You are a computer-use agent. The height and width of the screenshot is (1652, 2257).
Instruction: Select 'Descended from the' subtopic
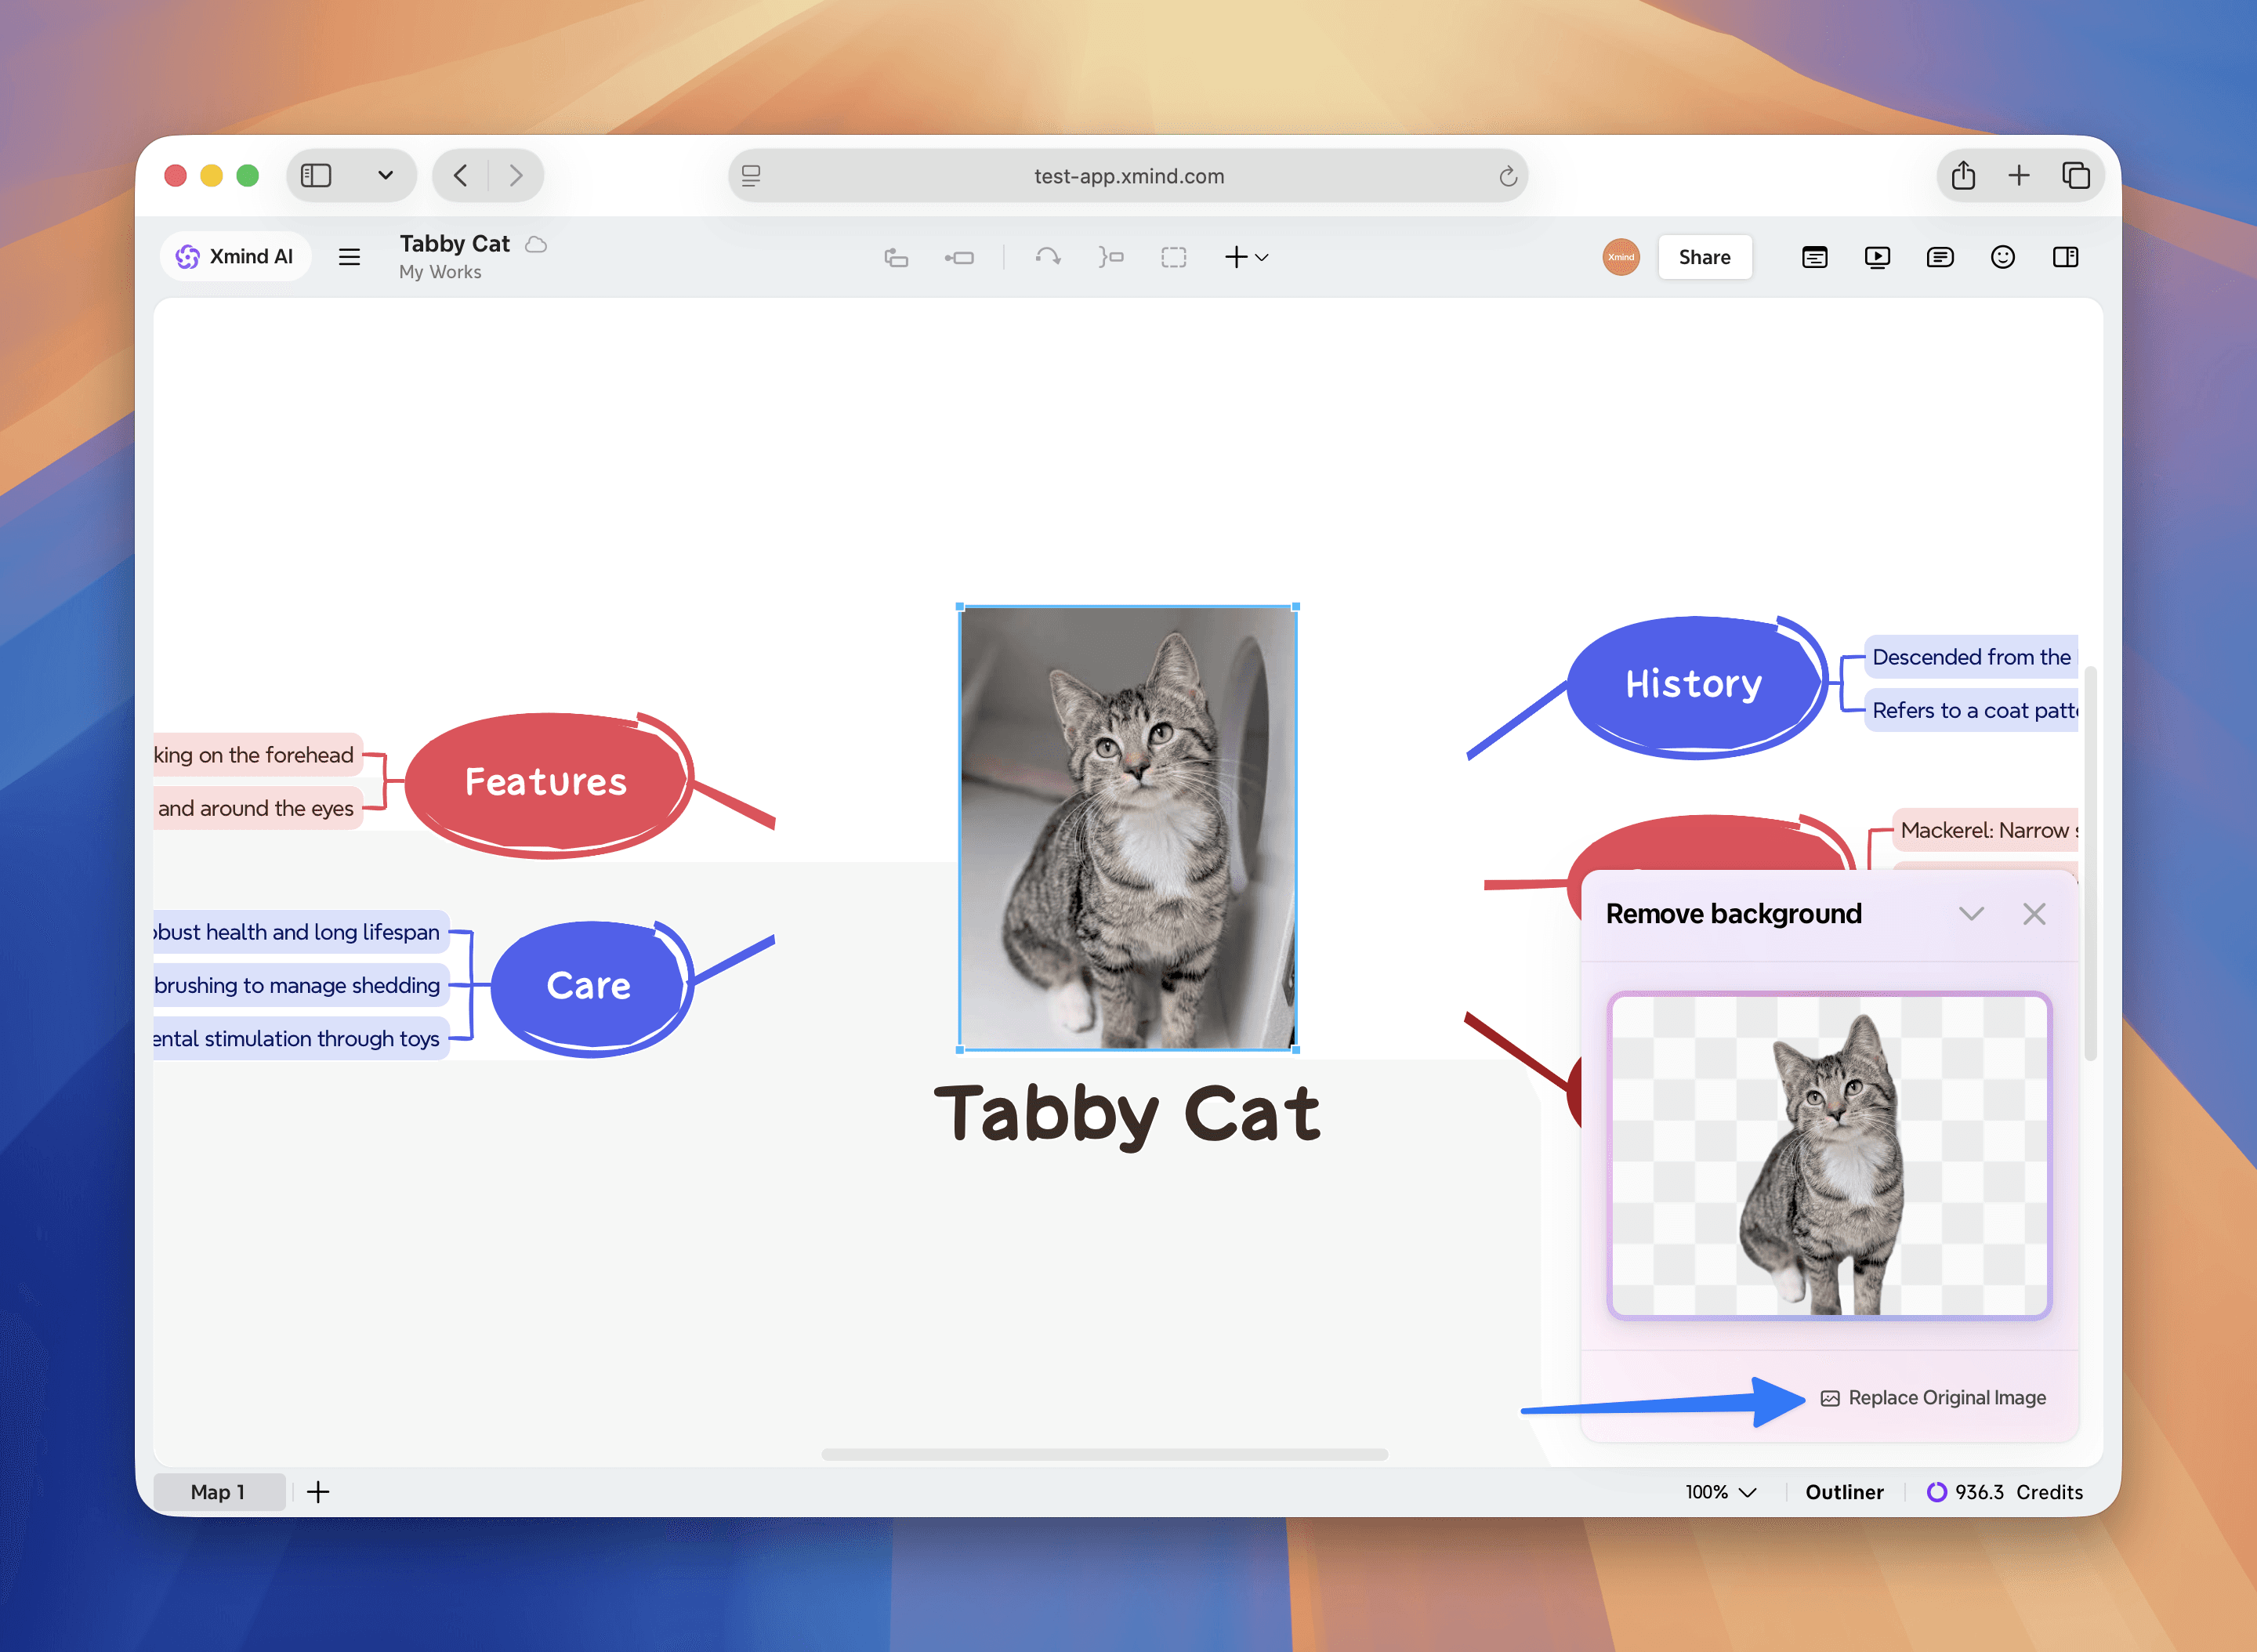(1971, 657)
